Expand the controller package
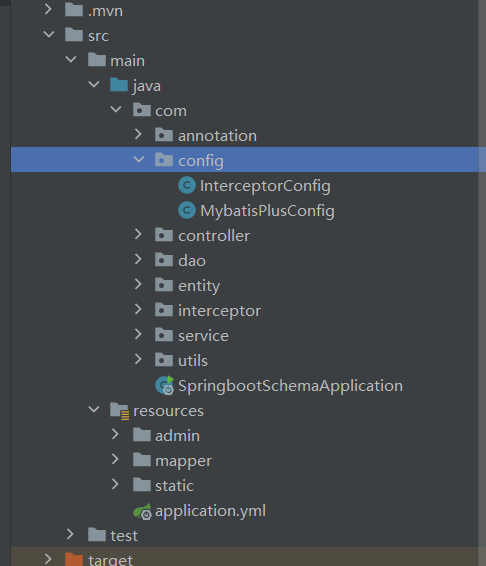Screen dimensions: 486x566 coord(138,235)
